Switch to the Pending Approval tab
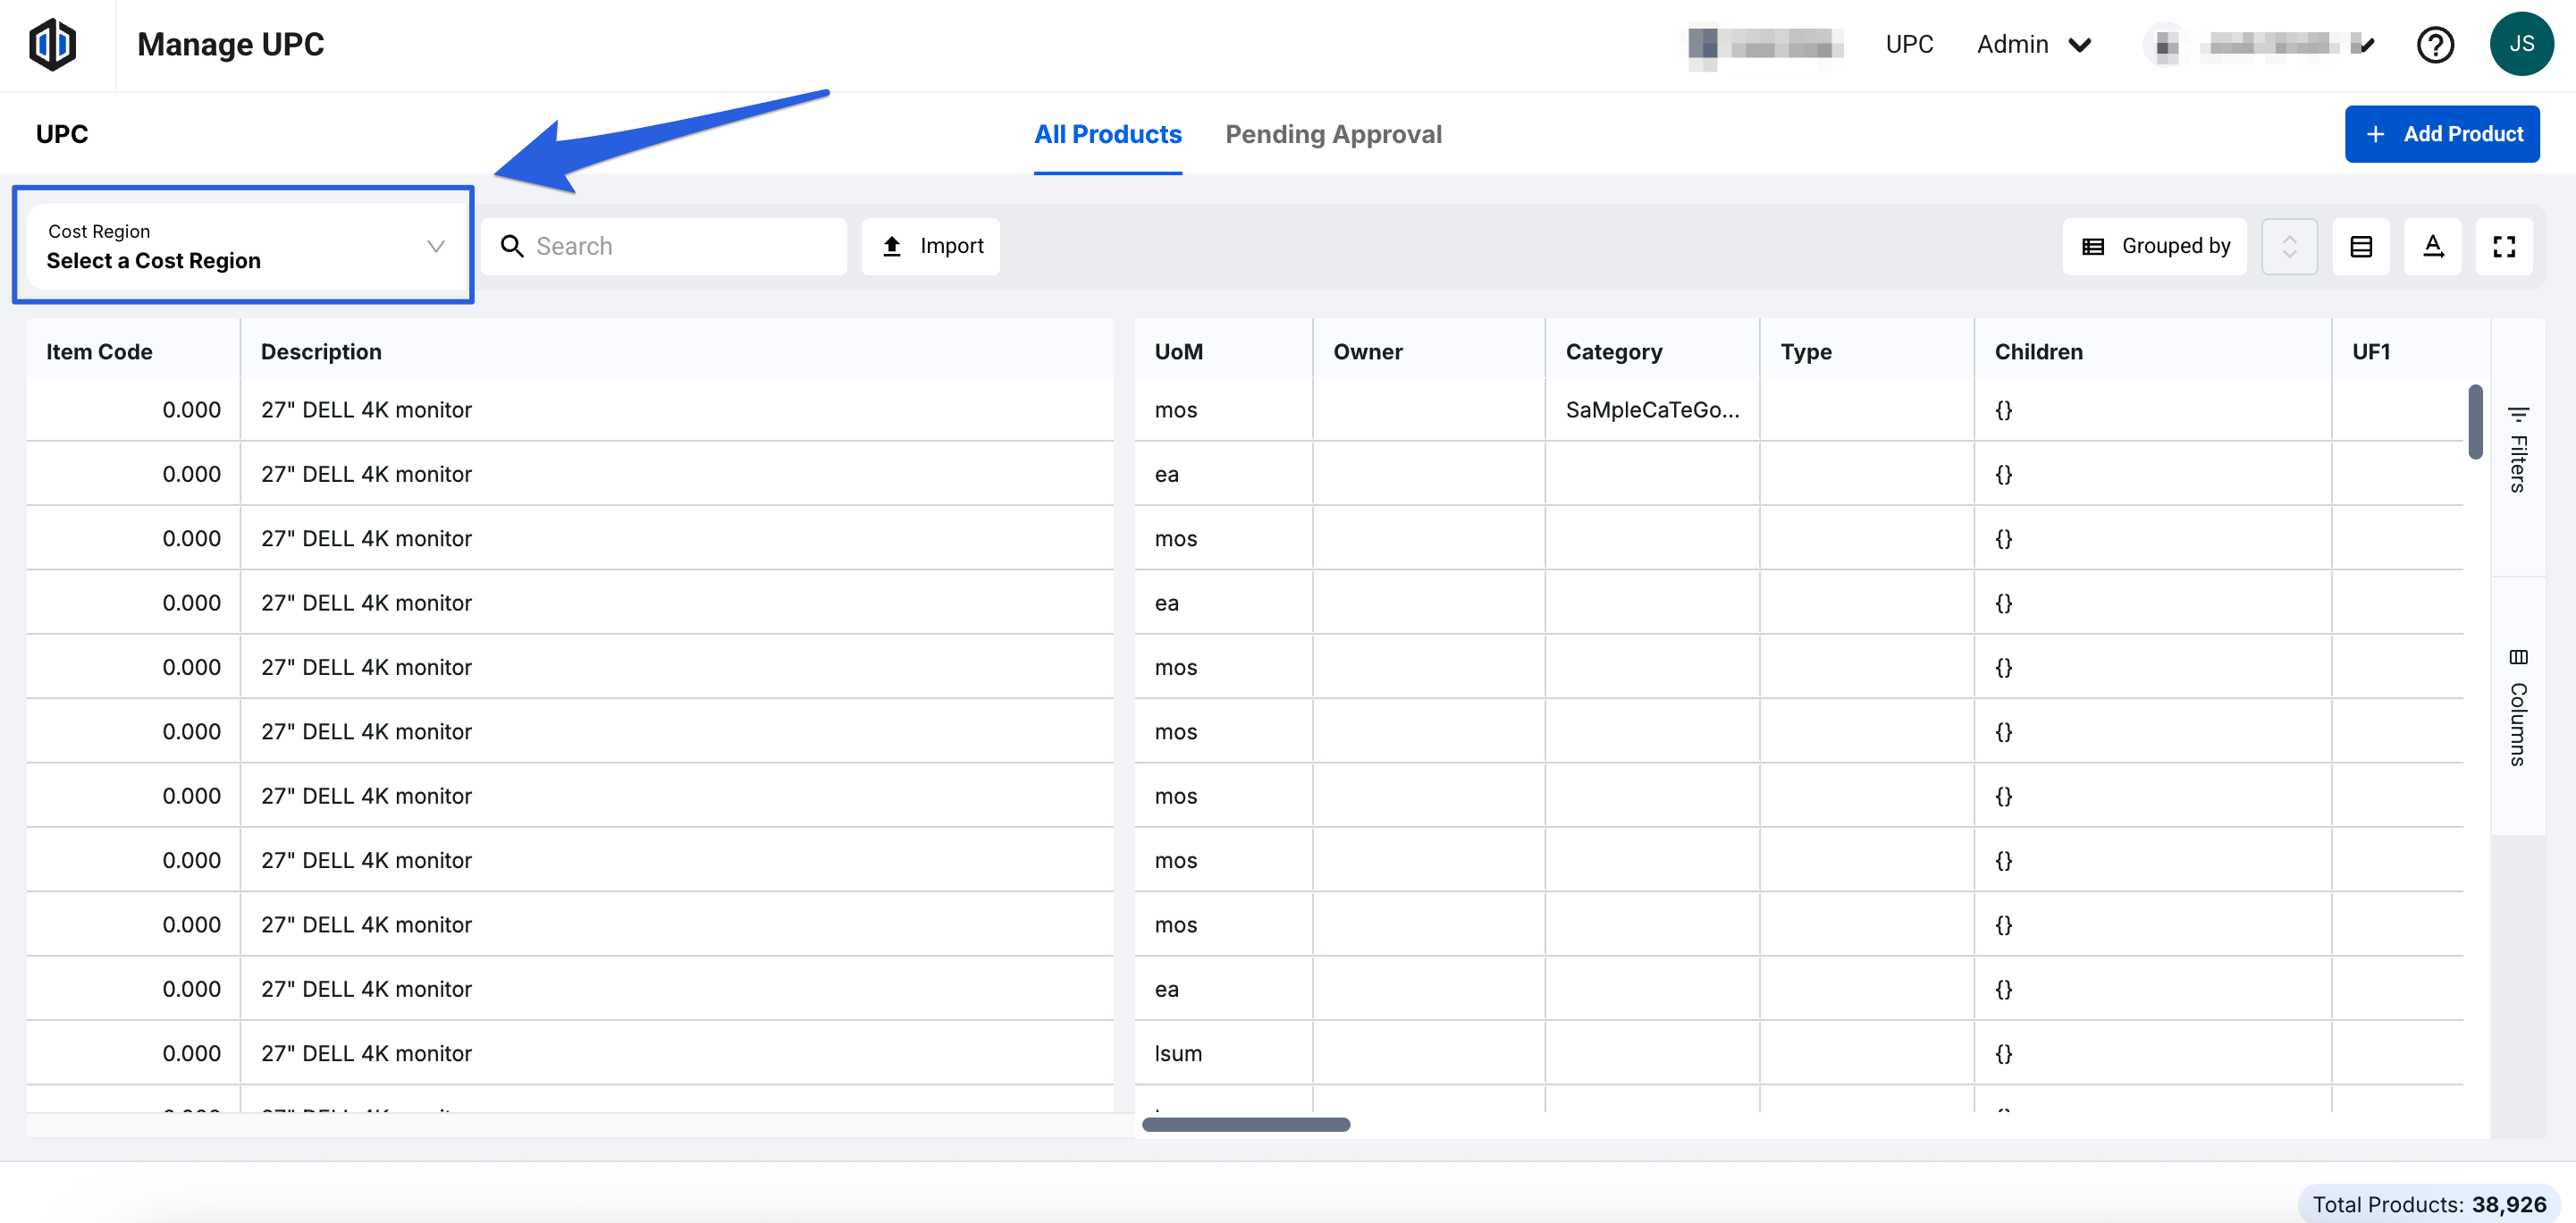Screen dimensions: 2576x1223 point(1333,134)
